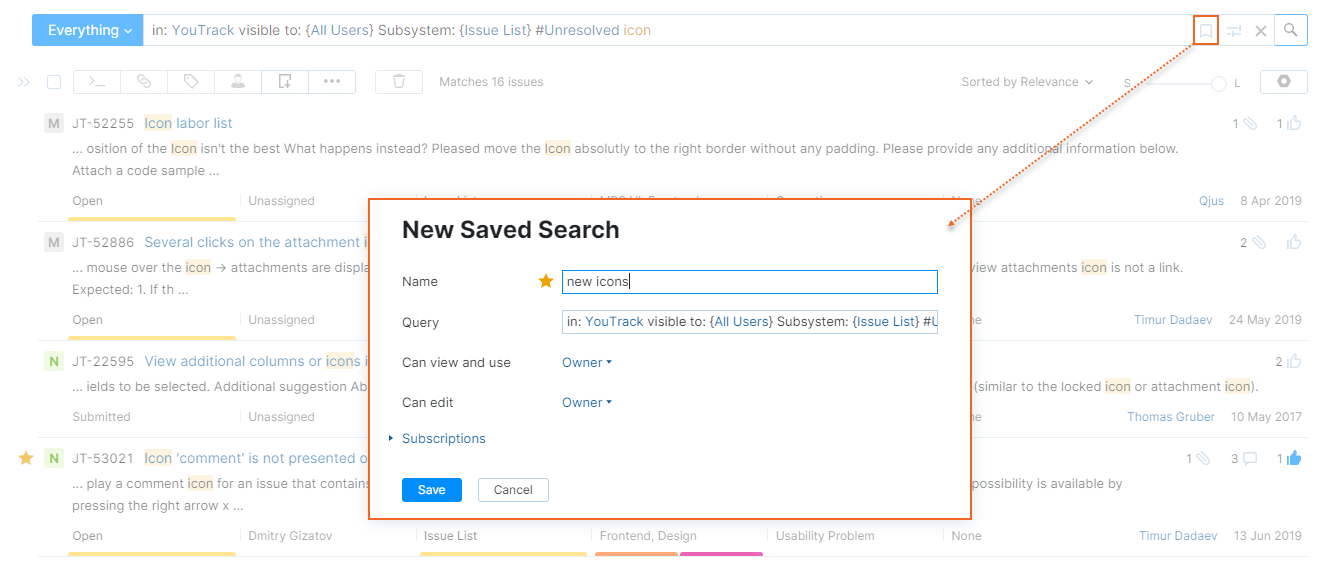
Task: Click the assignee person toolbar icon
Action: point(238,82)
